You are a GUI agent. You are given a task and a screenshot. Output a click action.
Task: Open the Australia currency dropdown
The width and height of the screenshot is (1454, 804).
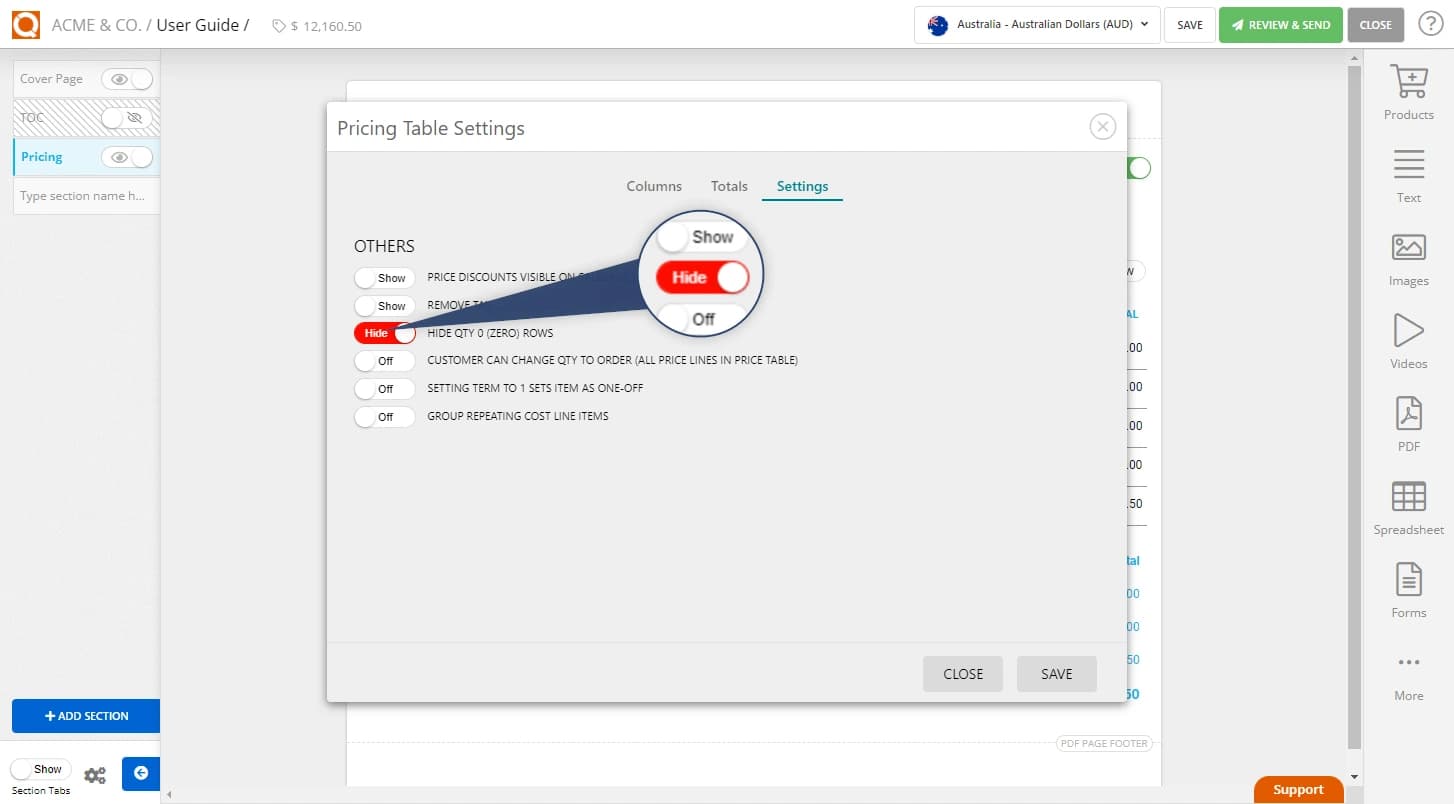[x=1036, y=25]
